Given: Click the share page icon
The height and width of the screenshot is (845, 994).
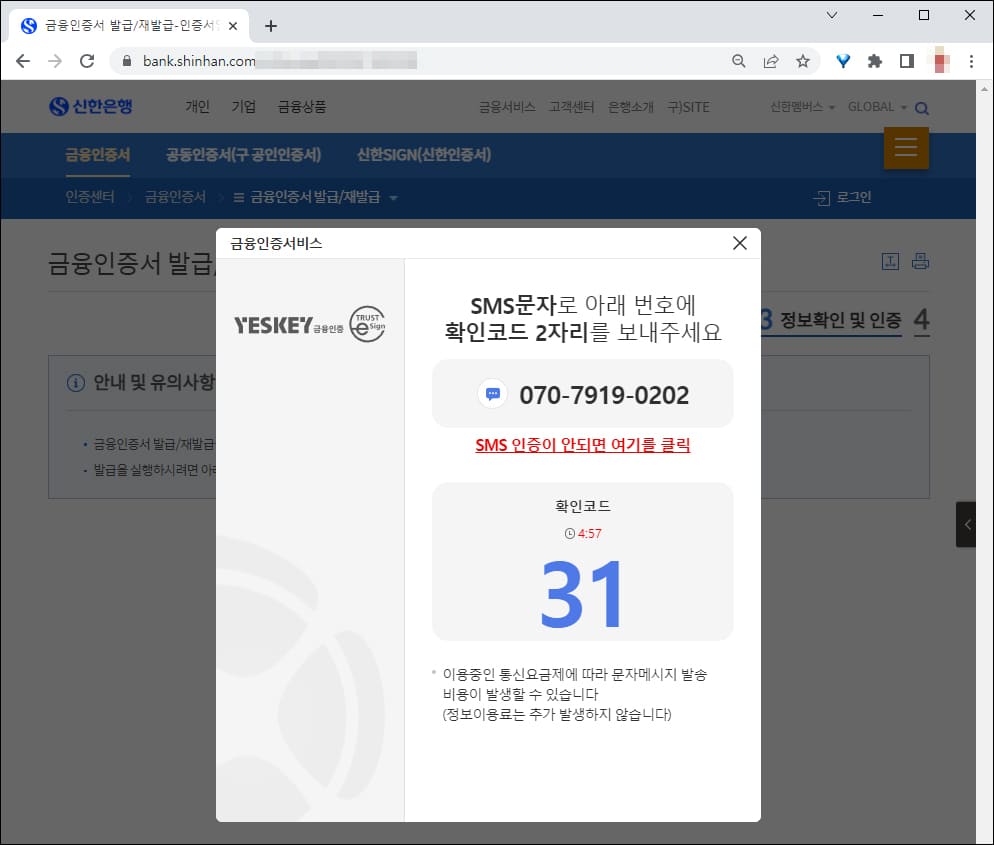Looking at the screenshot, I should click(x=771, y=61).
